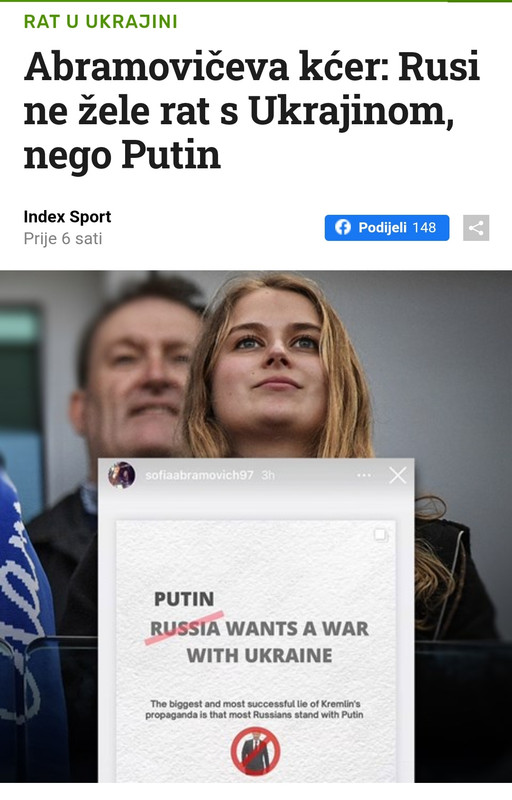
Task: Click the sofiaabramovich97 profile avatar
Action: click(121, 475)
